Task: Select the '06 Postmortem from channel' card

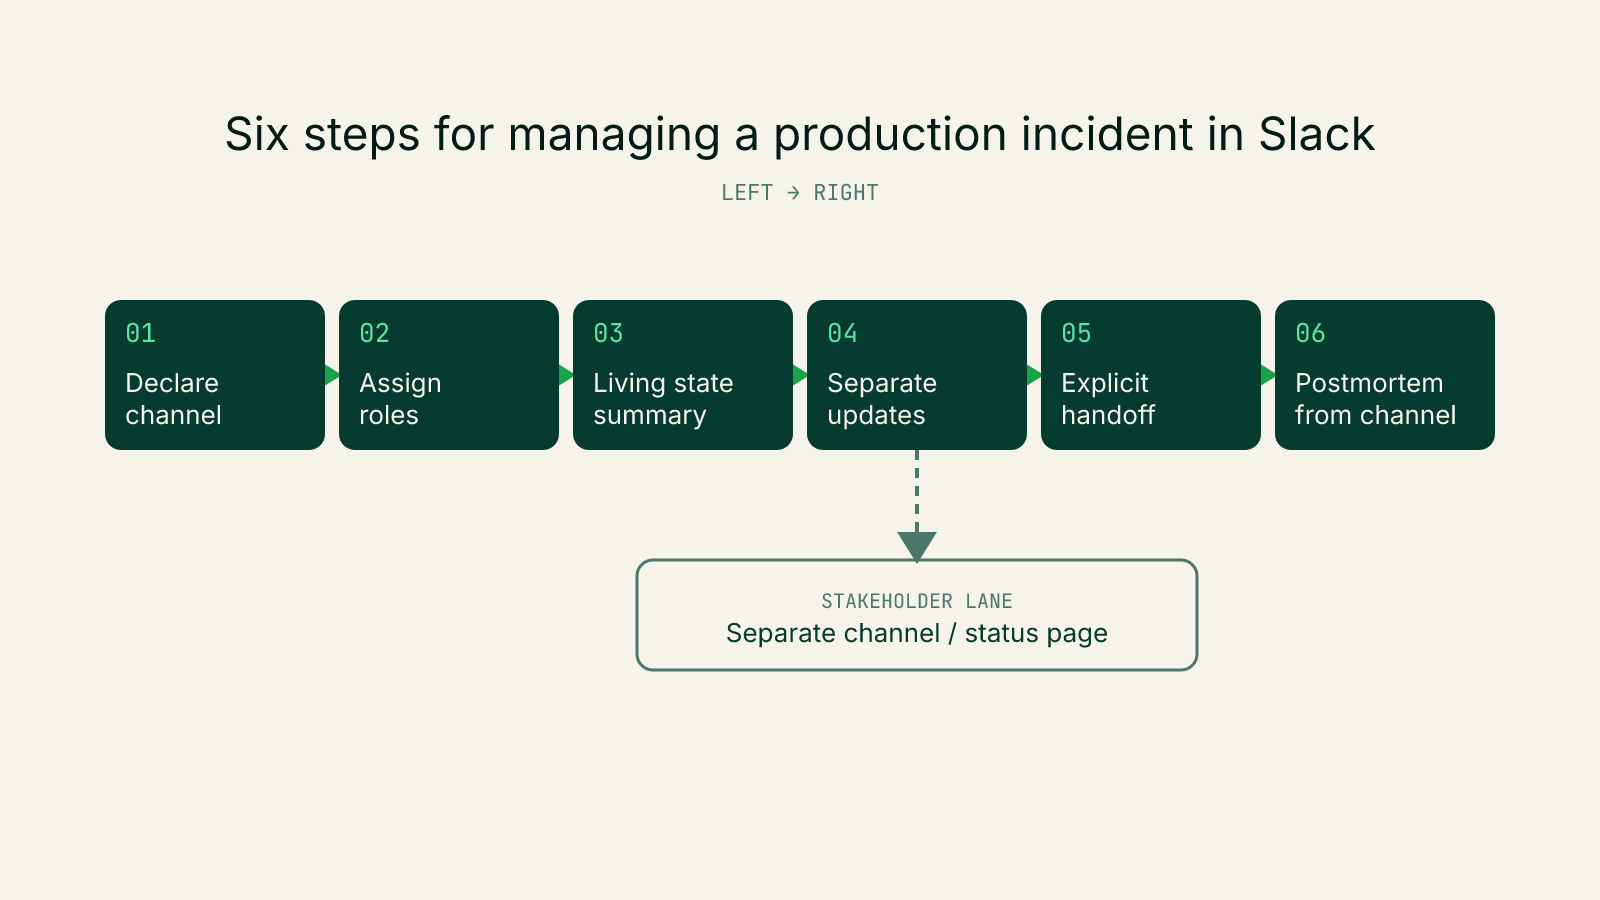Action: 1385,375
